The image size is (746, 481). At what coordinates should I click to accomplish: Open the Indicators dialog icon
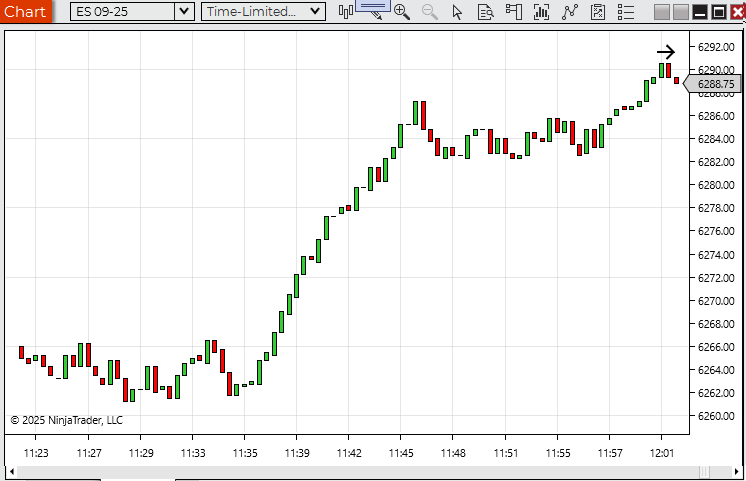tap(570, 12)
